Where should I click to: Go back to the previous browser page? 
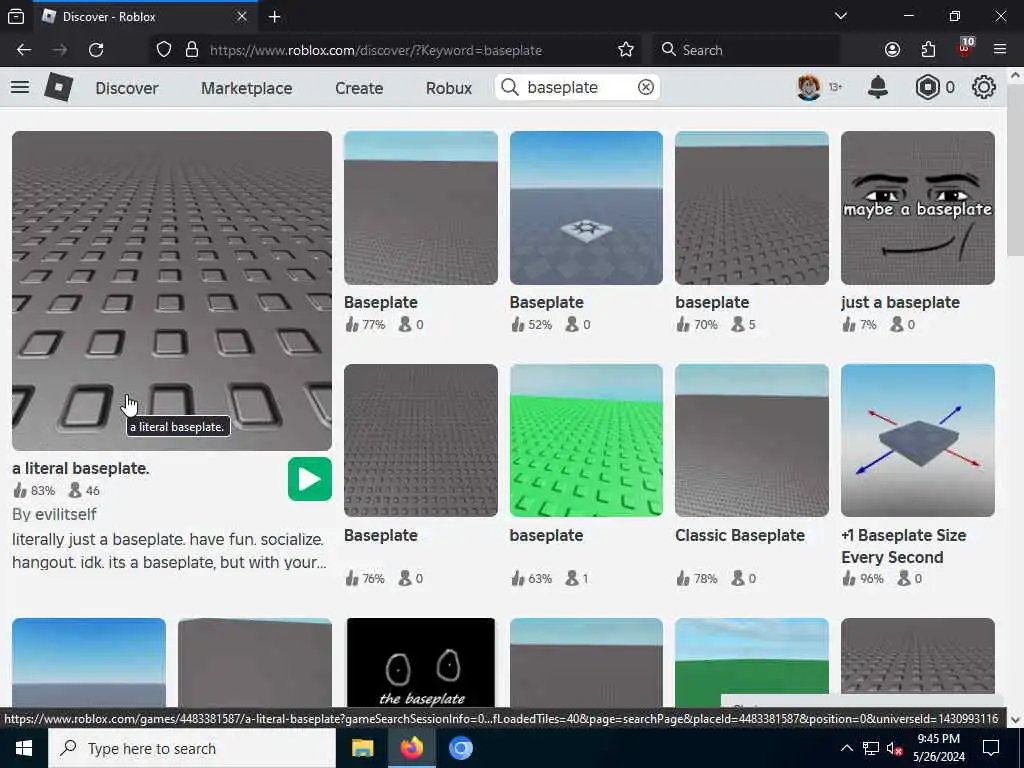pos(24,50)
